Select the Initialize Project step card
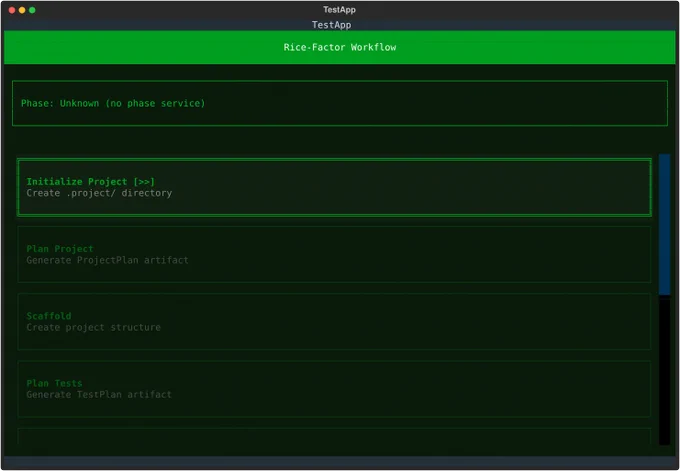 click(x=334, y=187)
